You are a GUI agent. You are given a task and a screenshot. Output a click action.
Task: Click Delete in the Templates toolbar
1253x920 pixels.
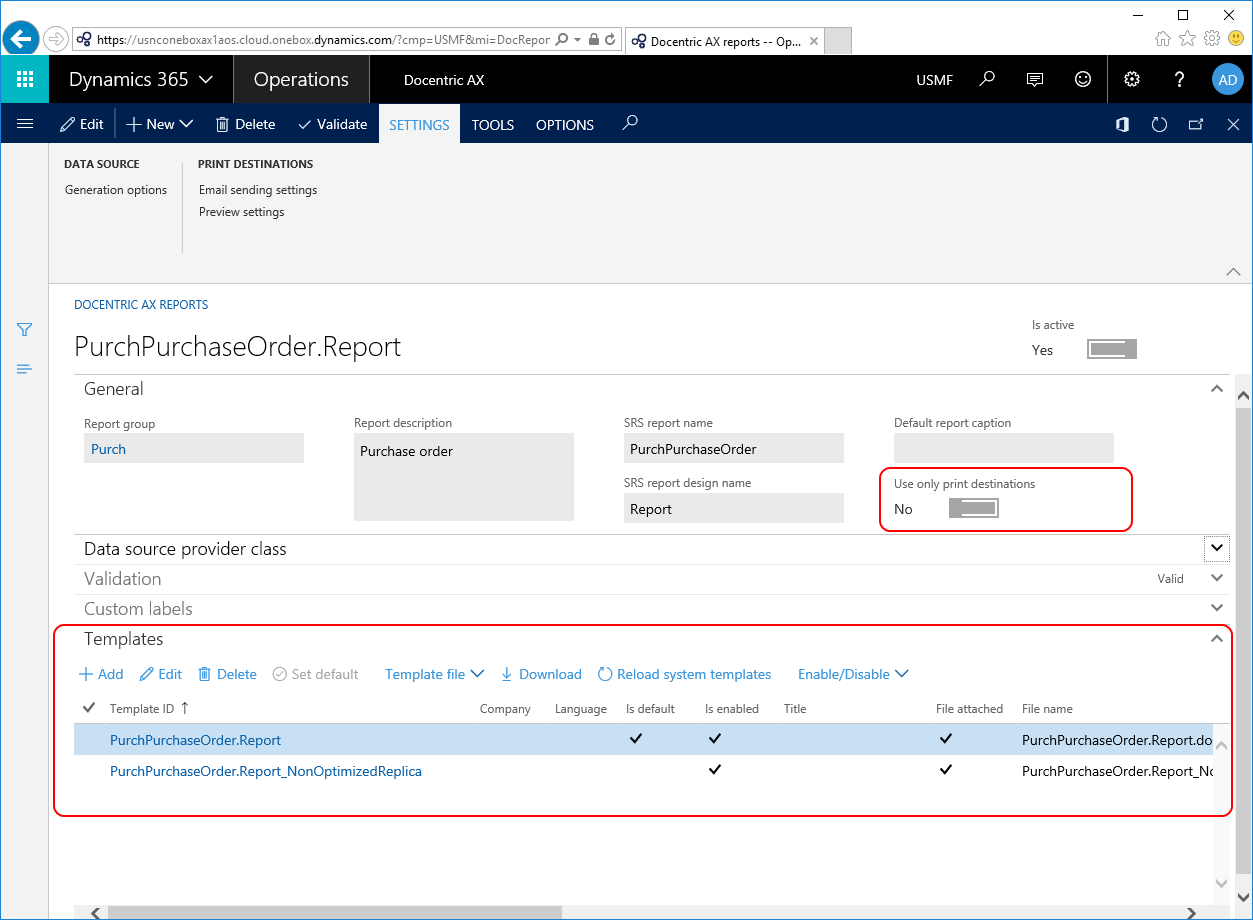click(x=227, y=674)
